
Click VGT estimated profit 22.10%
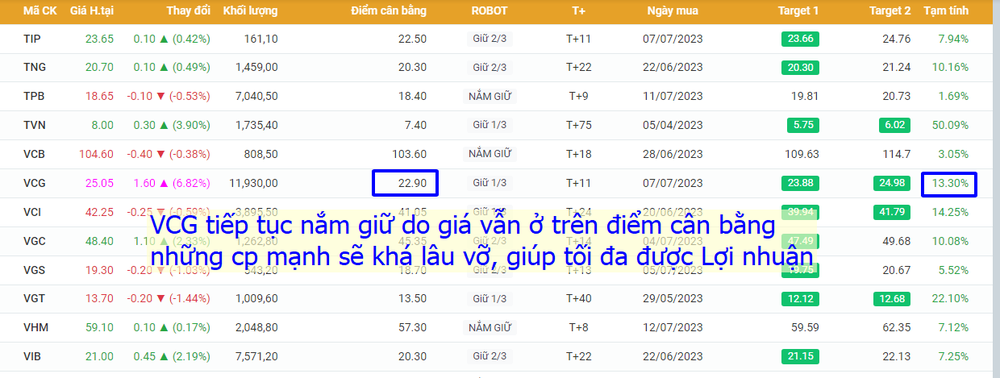point(950,299)
